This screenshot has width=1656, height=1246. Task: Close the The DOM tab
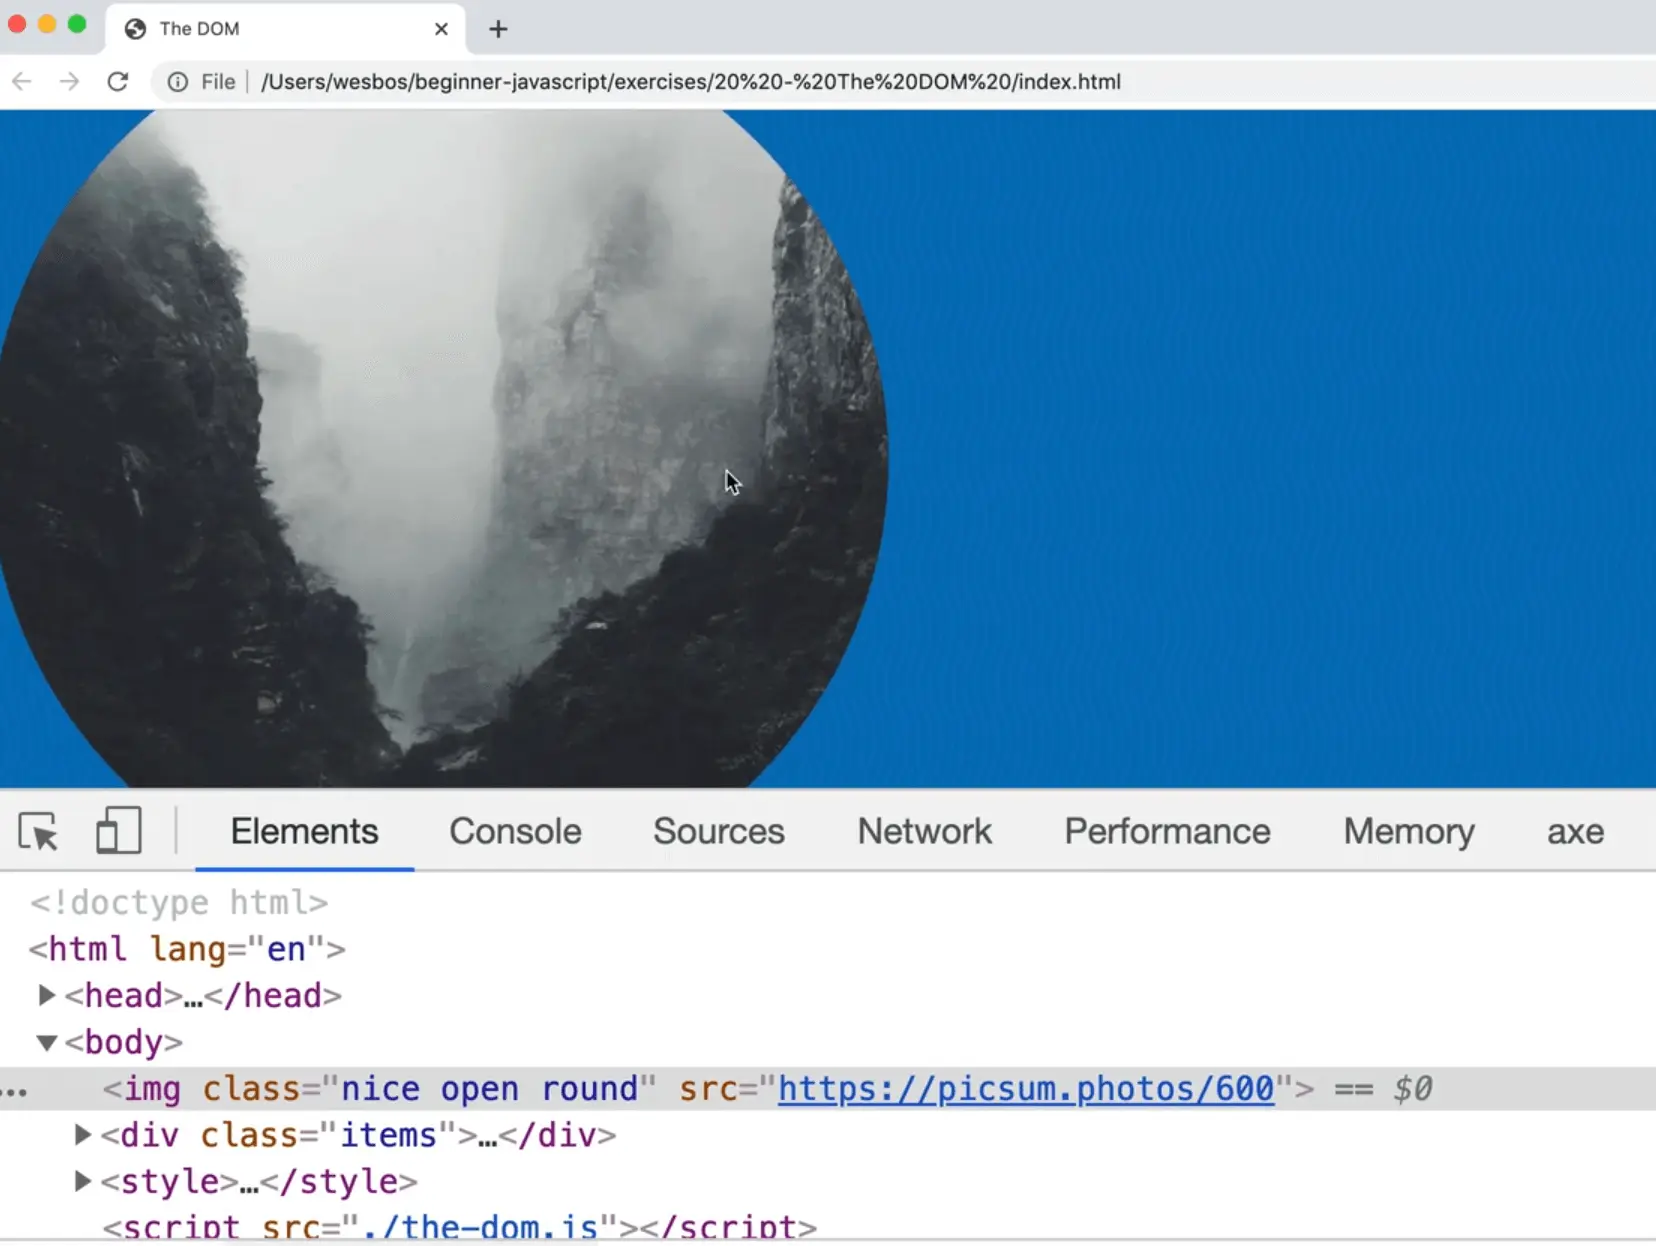point(441,29)
